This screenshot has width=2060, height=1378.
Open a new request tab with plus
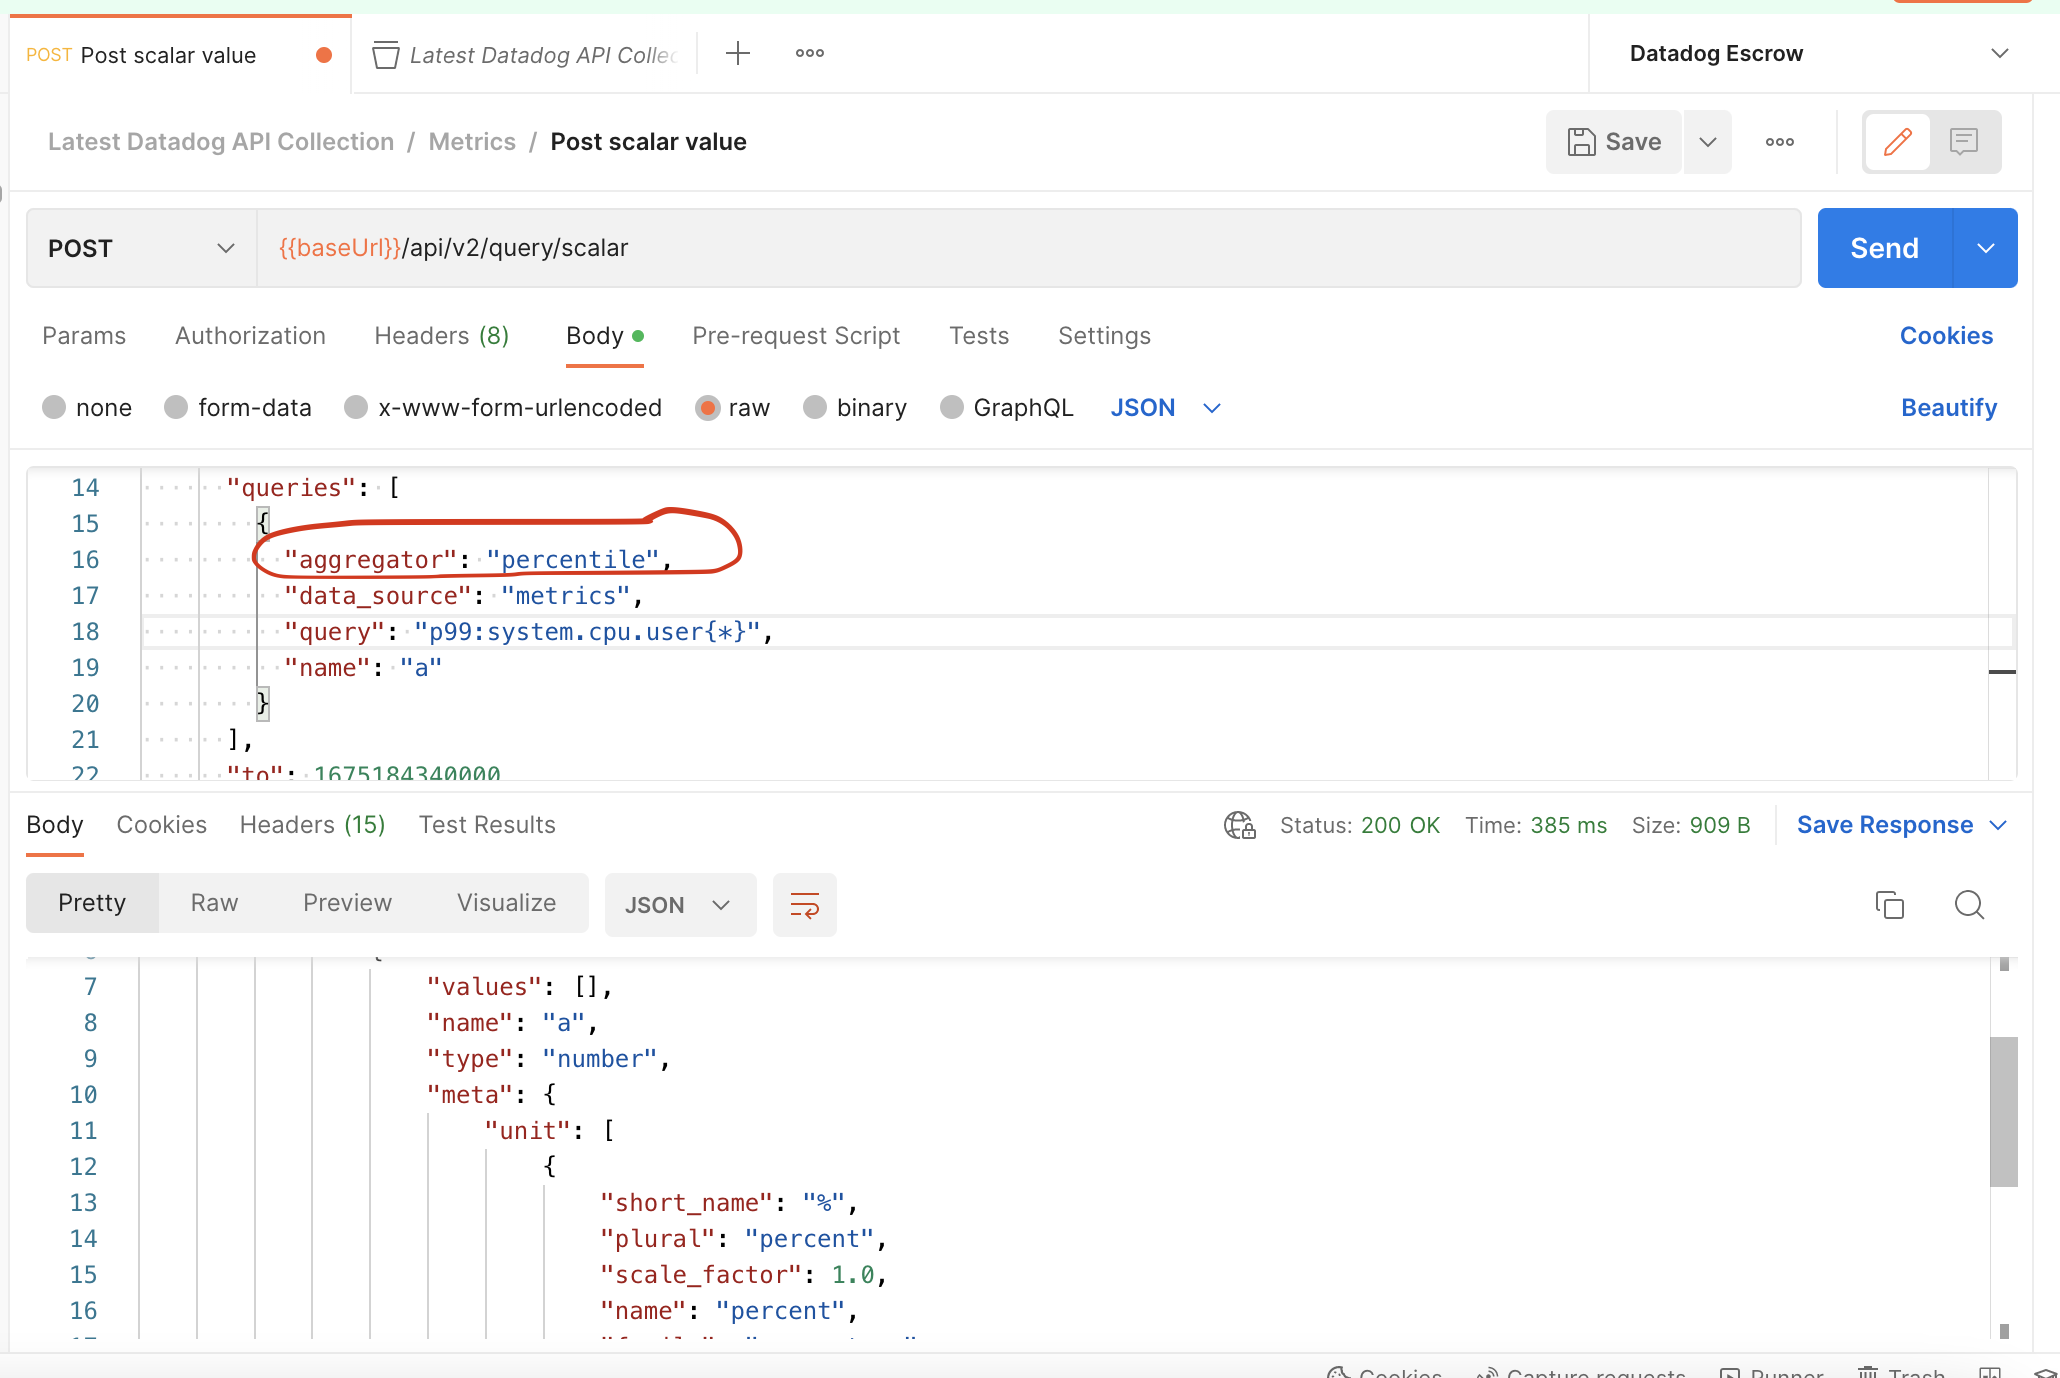(738, 54)
